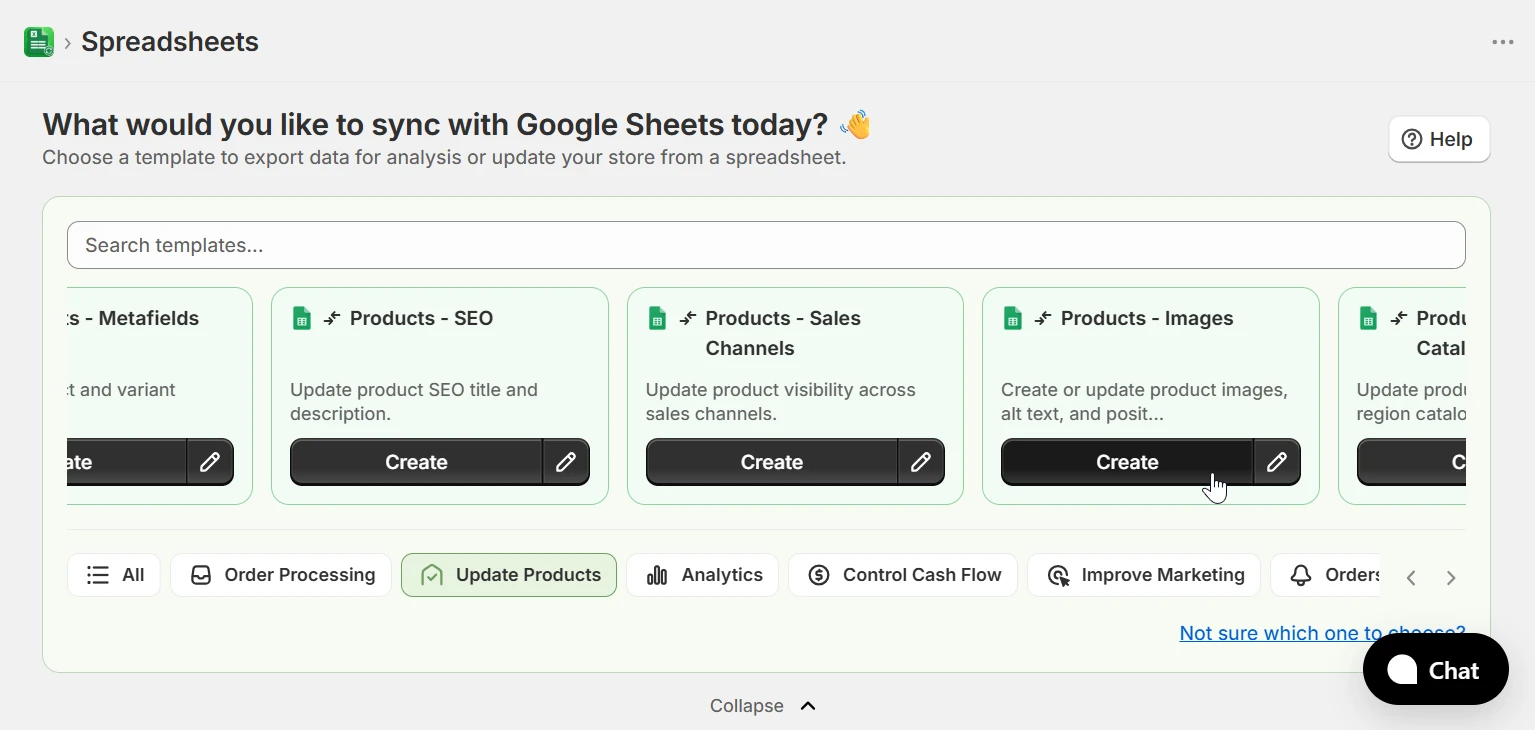Click the sheet icon on Products - Images
This screenshot has height=730, width=1535.
click(x=1012, y=318)
